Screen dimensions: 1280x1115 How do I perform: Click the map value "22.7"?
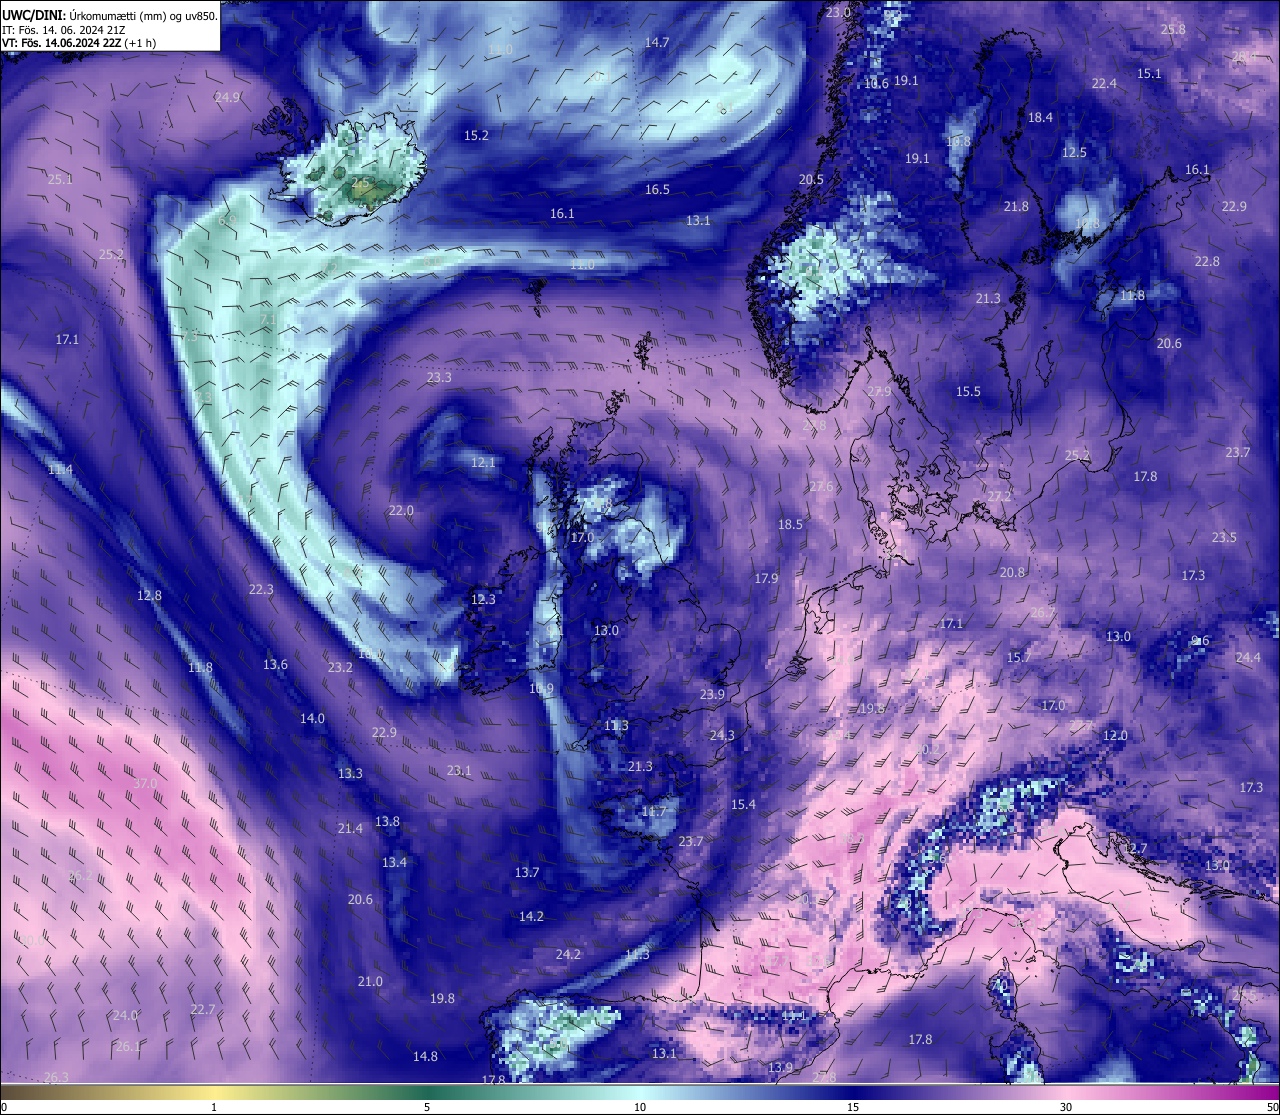click(203, 1009)
